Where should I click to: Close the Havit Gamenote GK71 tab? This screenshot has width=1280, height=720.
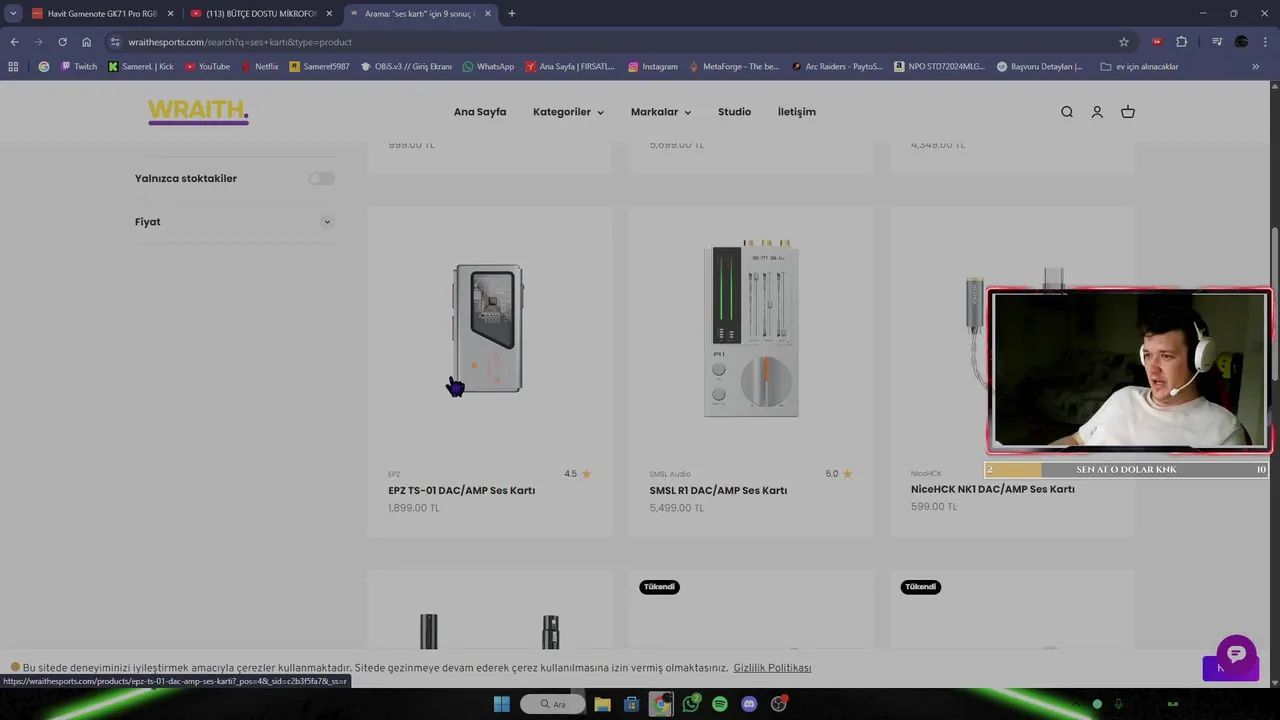(x=170, y=14)
